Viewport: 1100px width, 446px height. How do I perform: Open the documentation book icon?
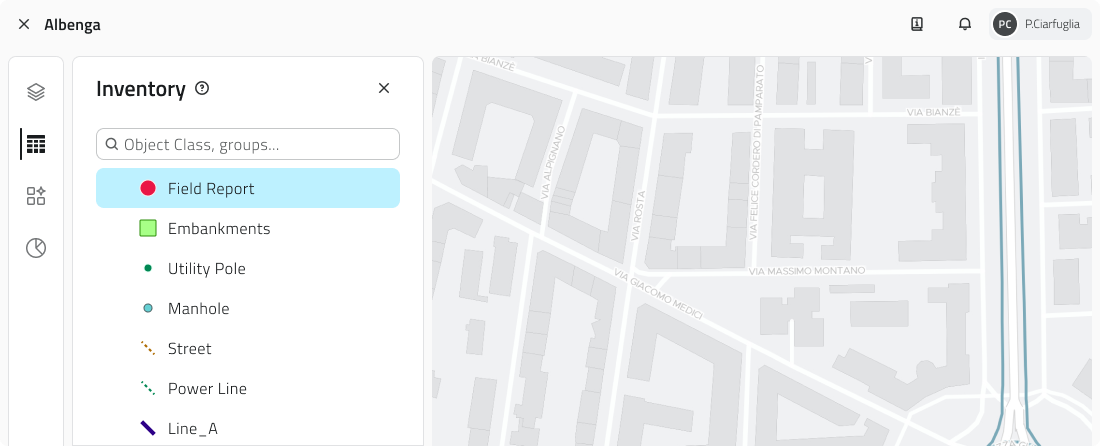(917, 24)
